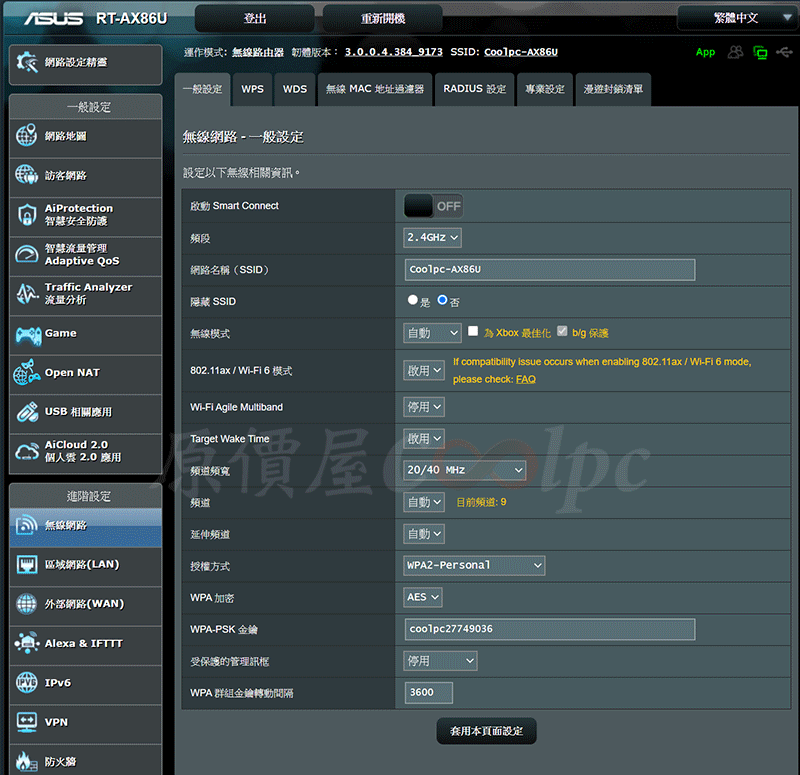Switch to the WPS tab
800x775 pixels.
click(252, 89)
